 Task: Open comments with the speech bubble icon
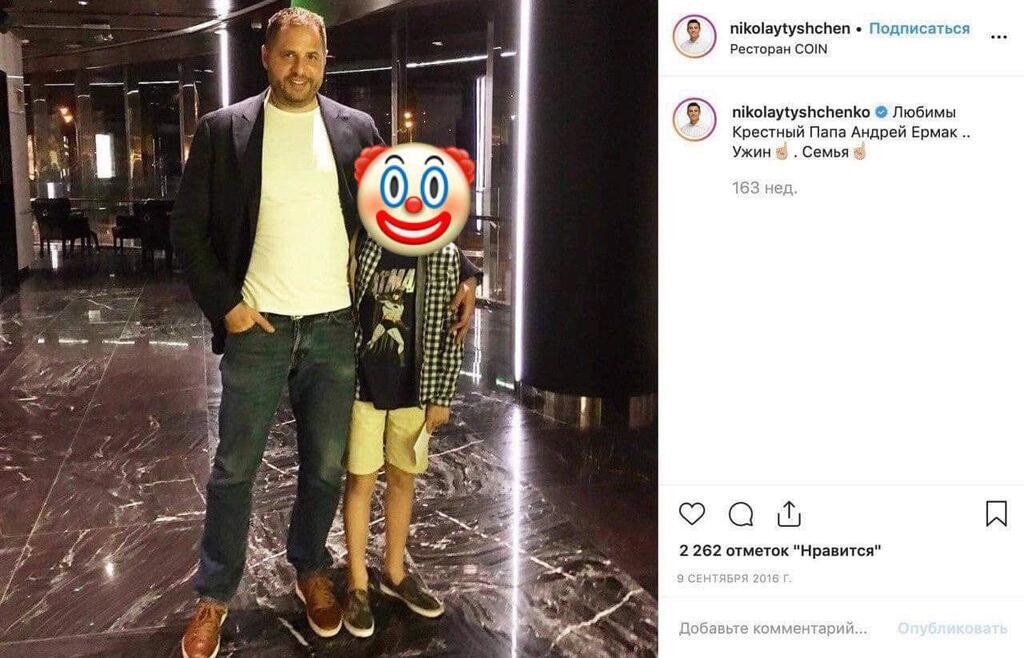tap(741, 514)
